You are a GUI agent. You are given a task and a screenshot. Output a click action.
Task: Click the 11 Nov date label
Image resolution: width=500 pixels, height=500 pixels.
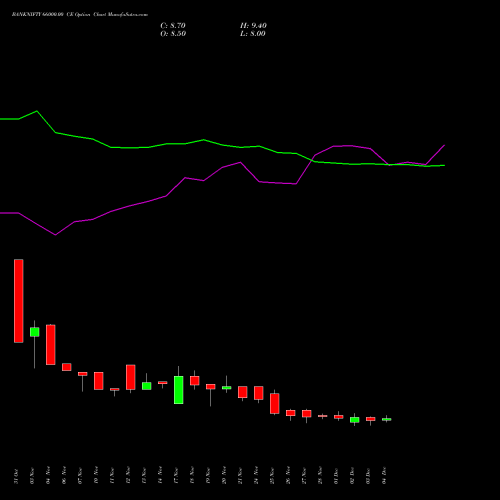(112, 476)
